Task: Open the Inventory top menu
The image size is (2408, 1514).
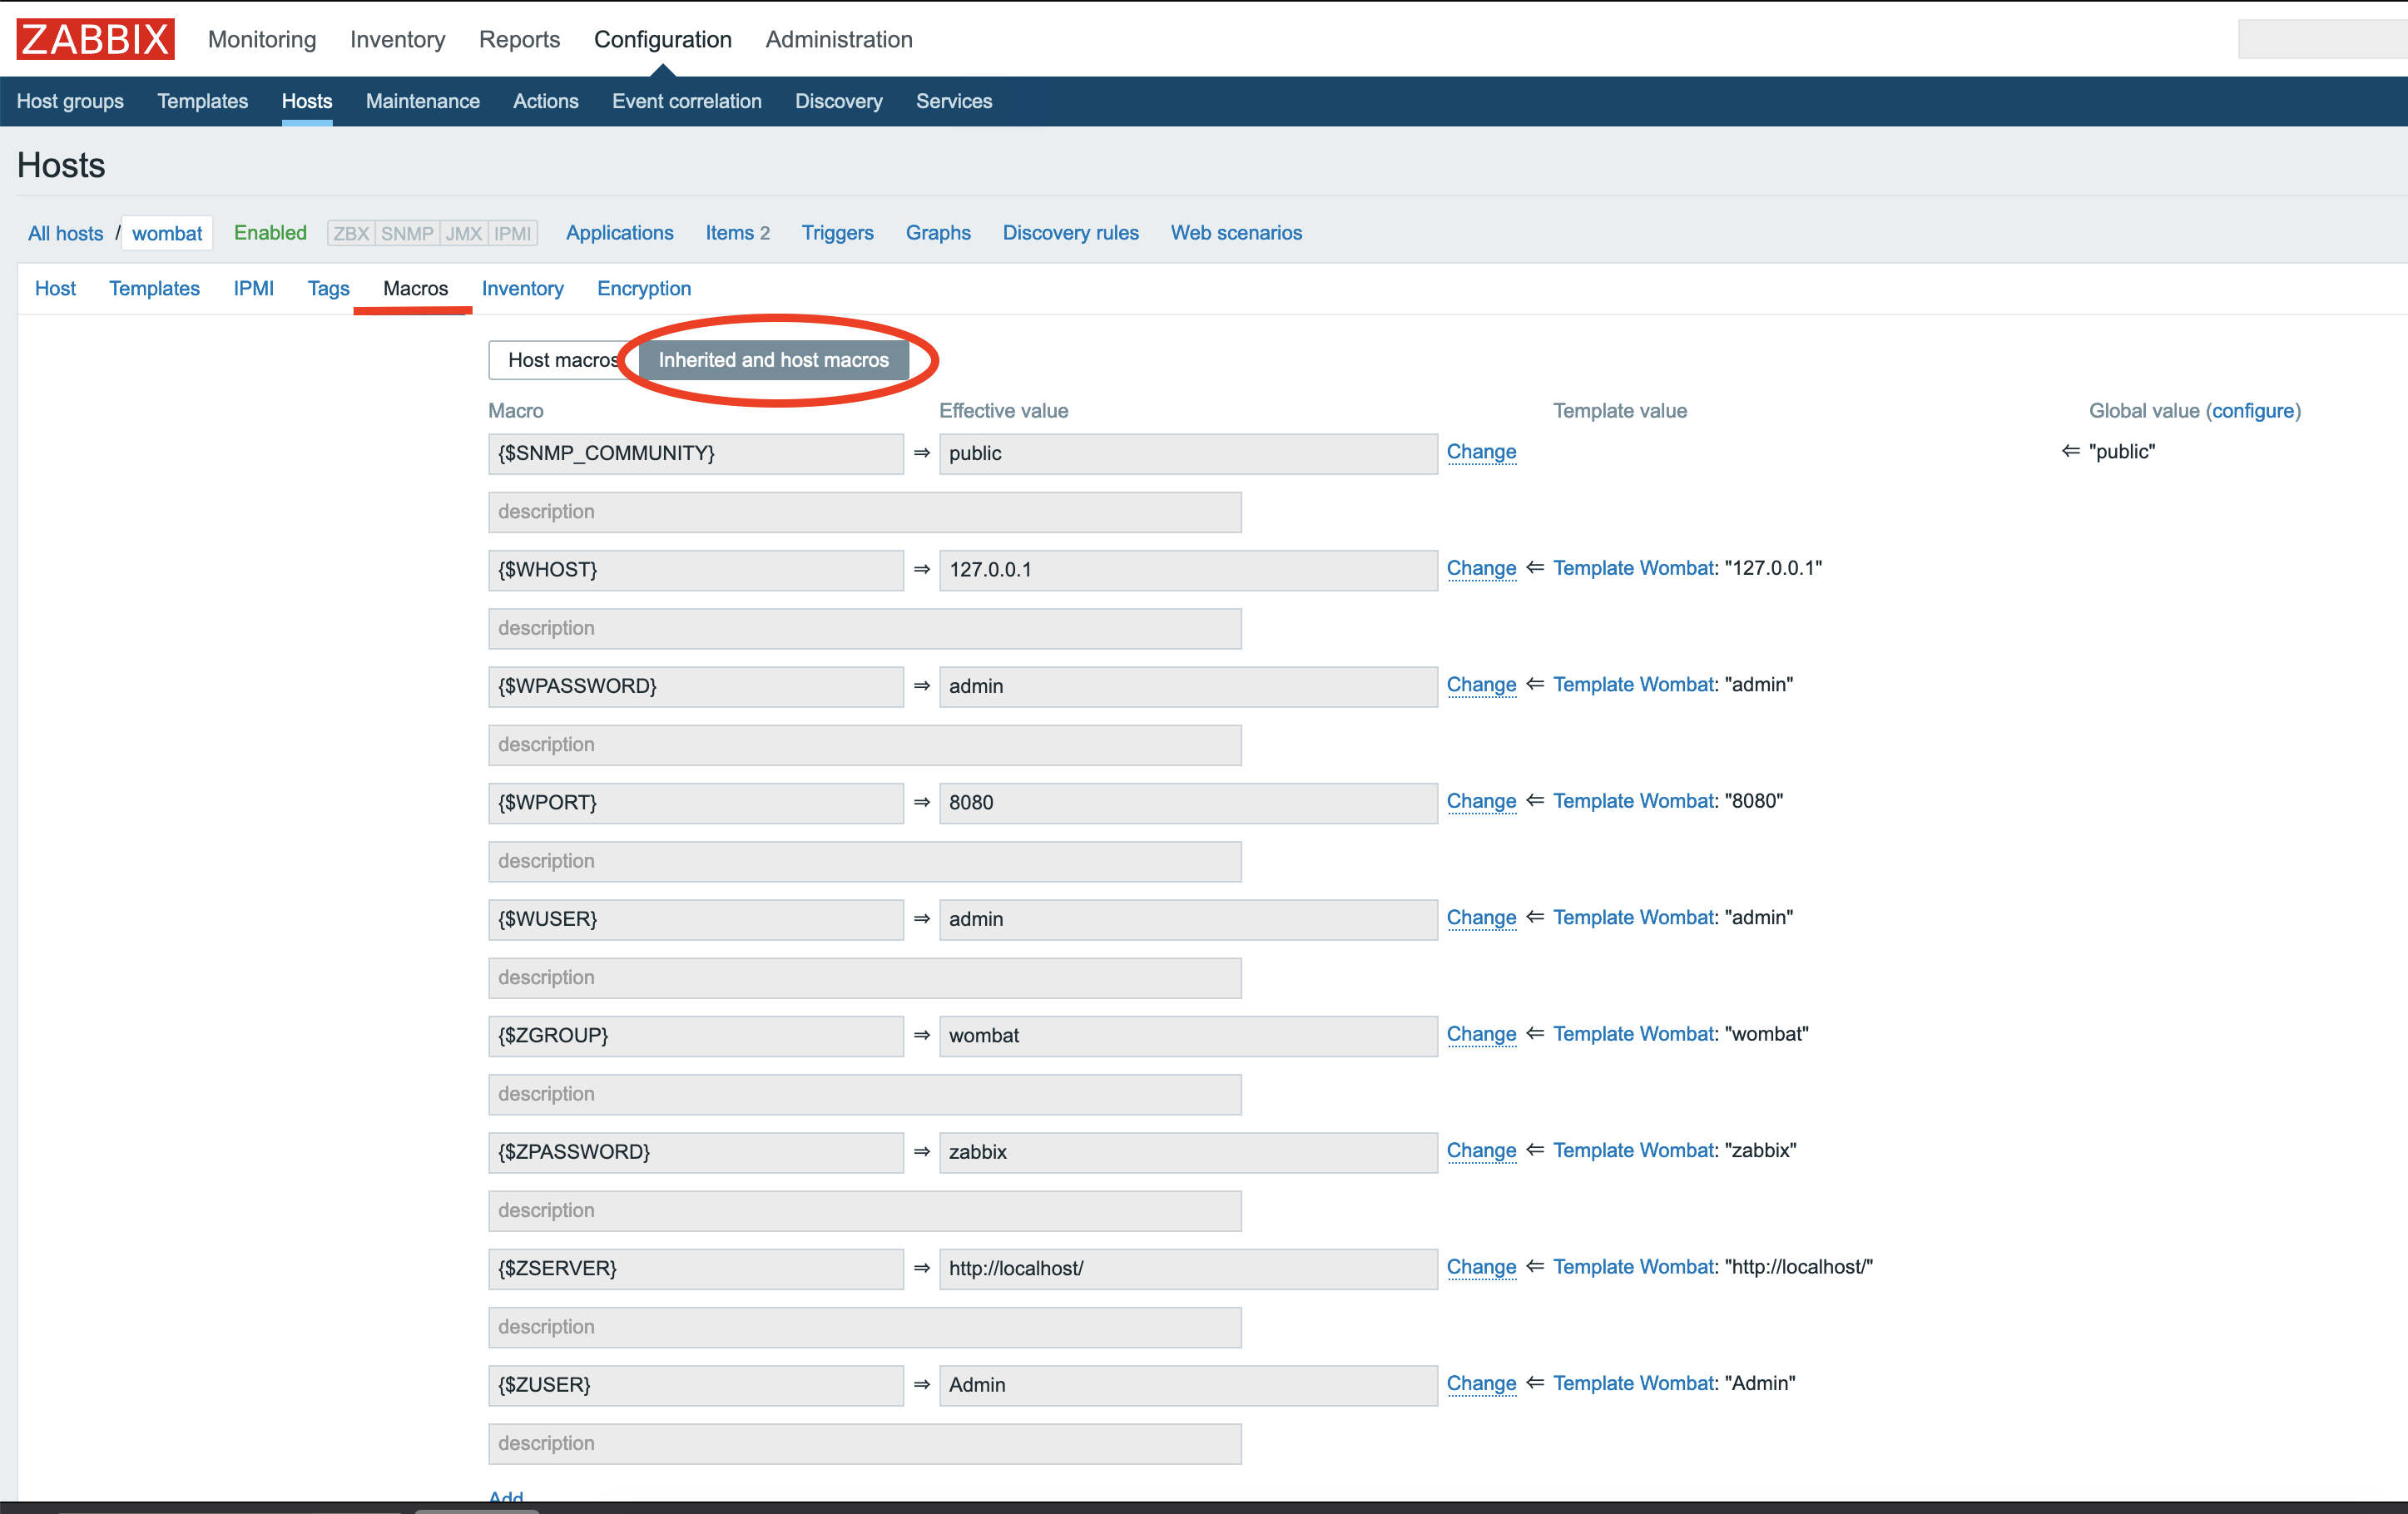Action: click(x=397, y=39)
